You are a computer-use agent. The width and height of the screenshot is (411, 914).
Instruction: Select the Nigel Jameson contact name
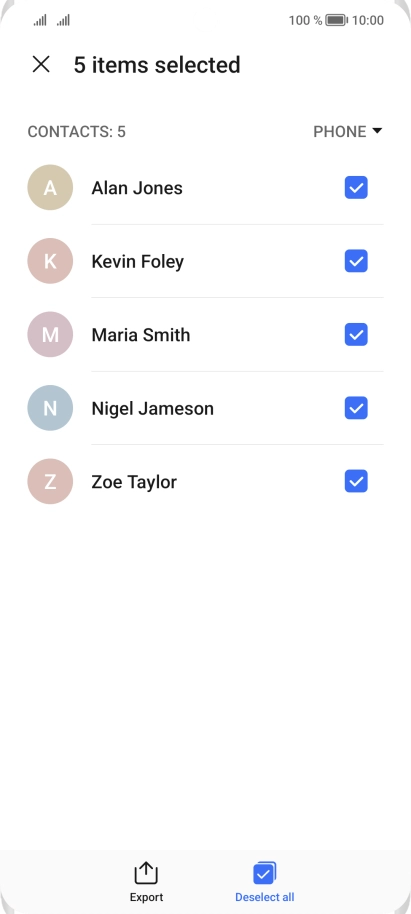pos(153,409)
